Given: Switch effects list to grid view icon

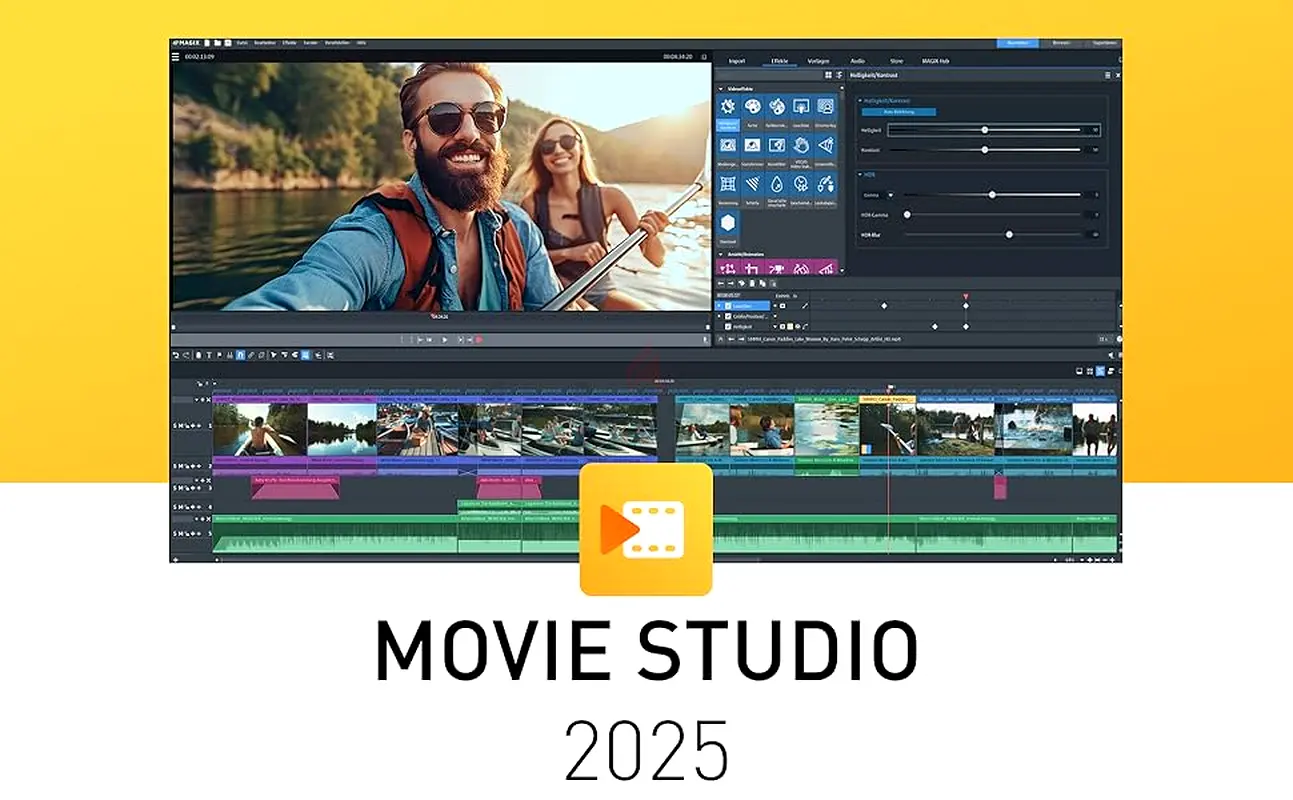Looking at the screenshot, I should pyautogui.click(x=828, y=75).
